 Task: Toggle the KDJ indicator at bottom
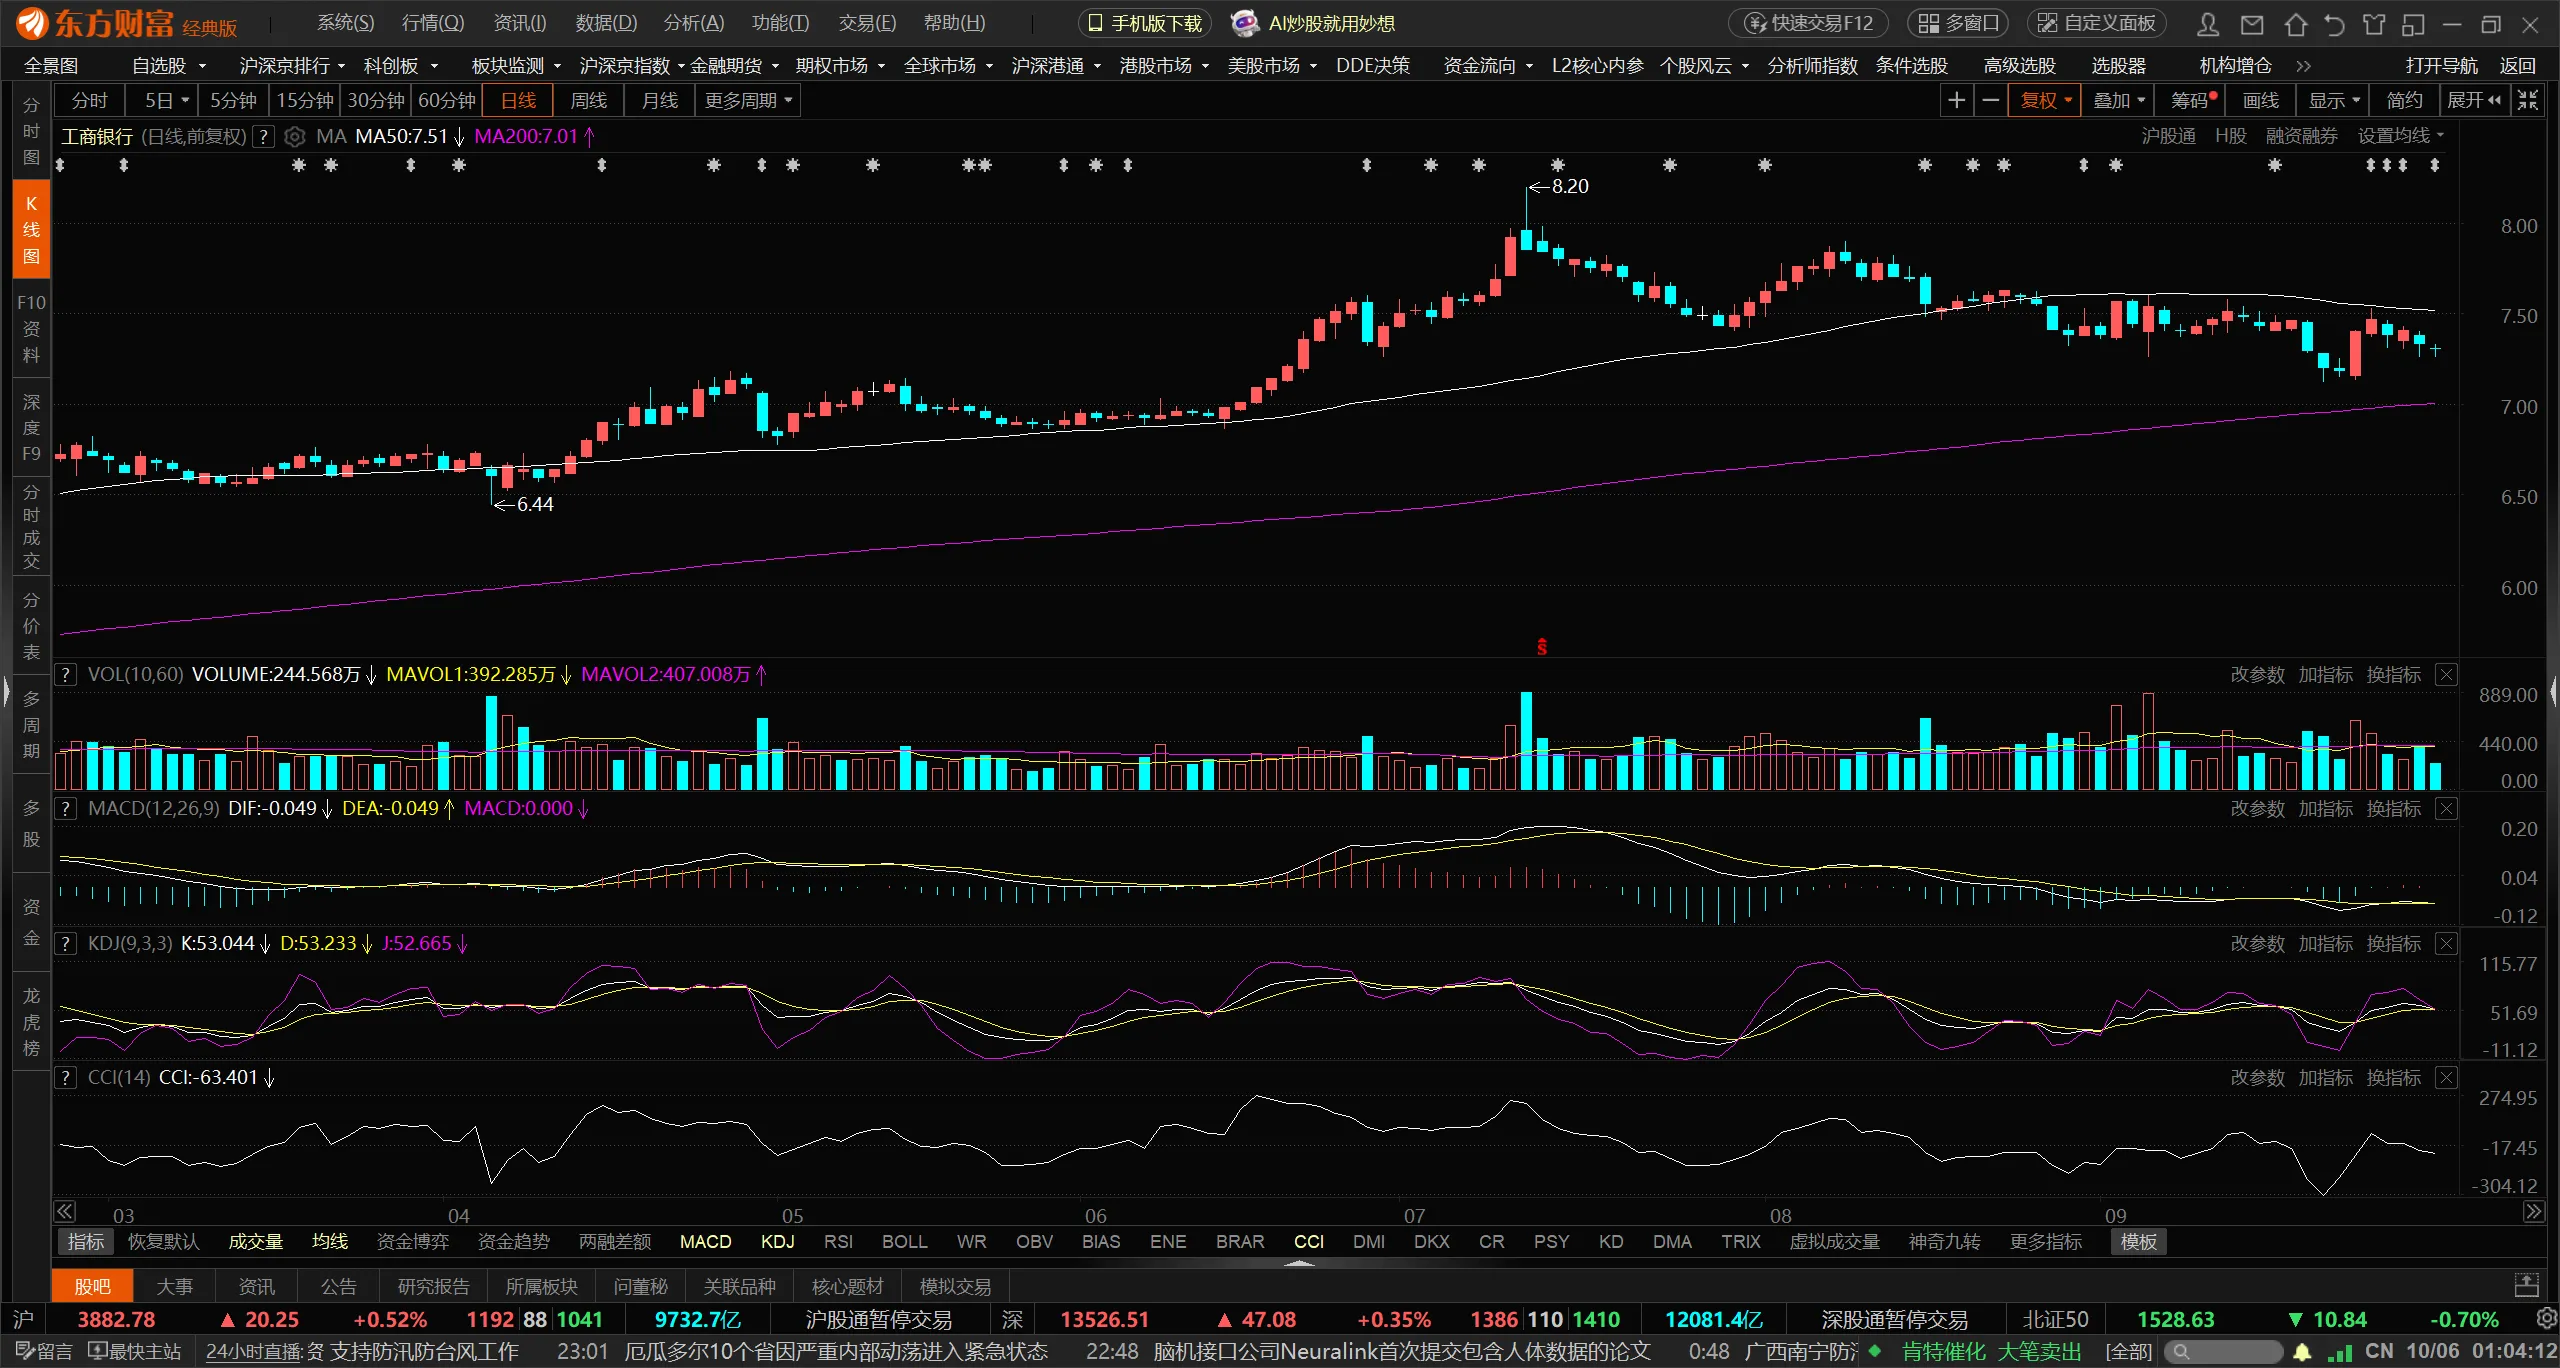pos(777,1241)
